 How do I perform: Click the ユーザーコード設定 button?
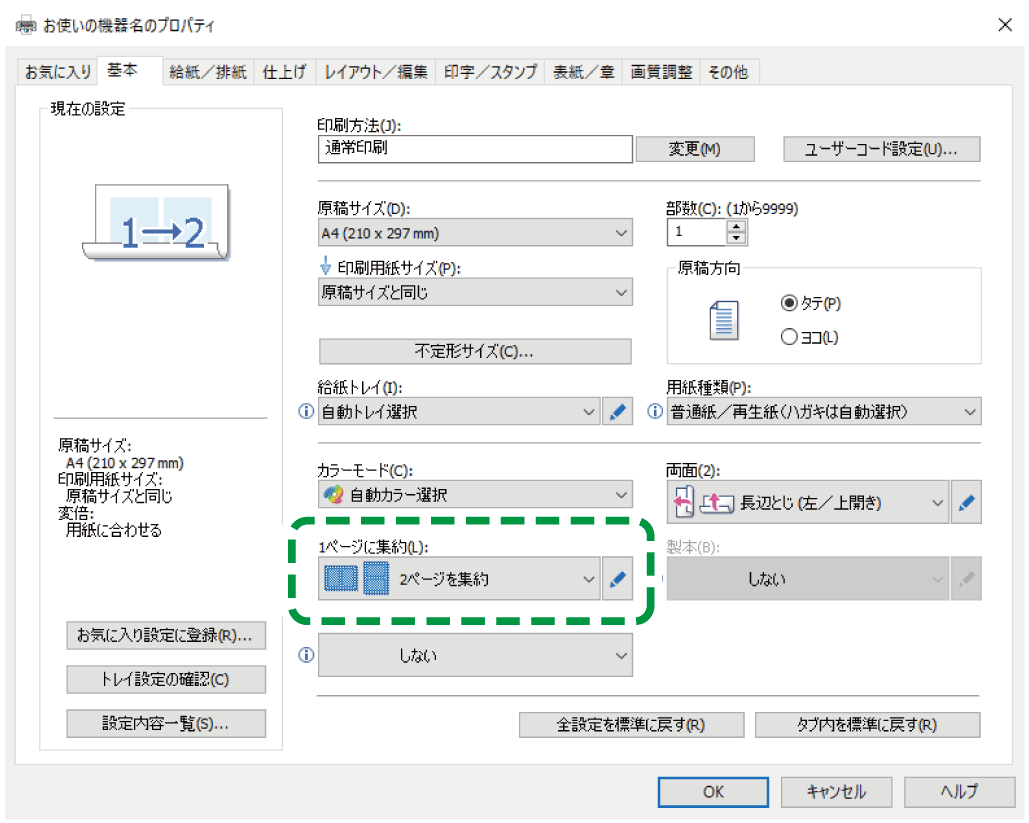pyautogui.click(x=881, y=149)
